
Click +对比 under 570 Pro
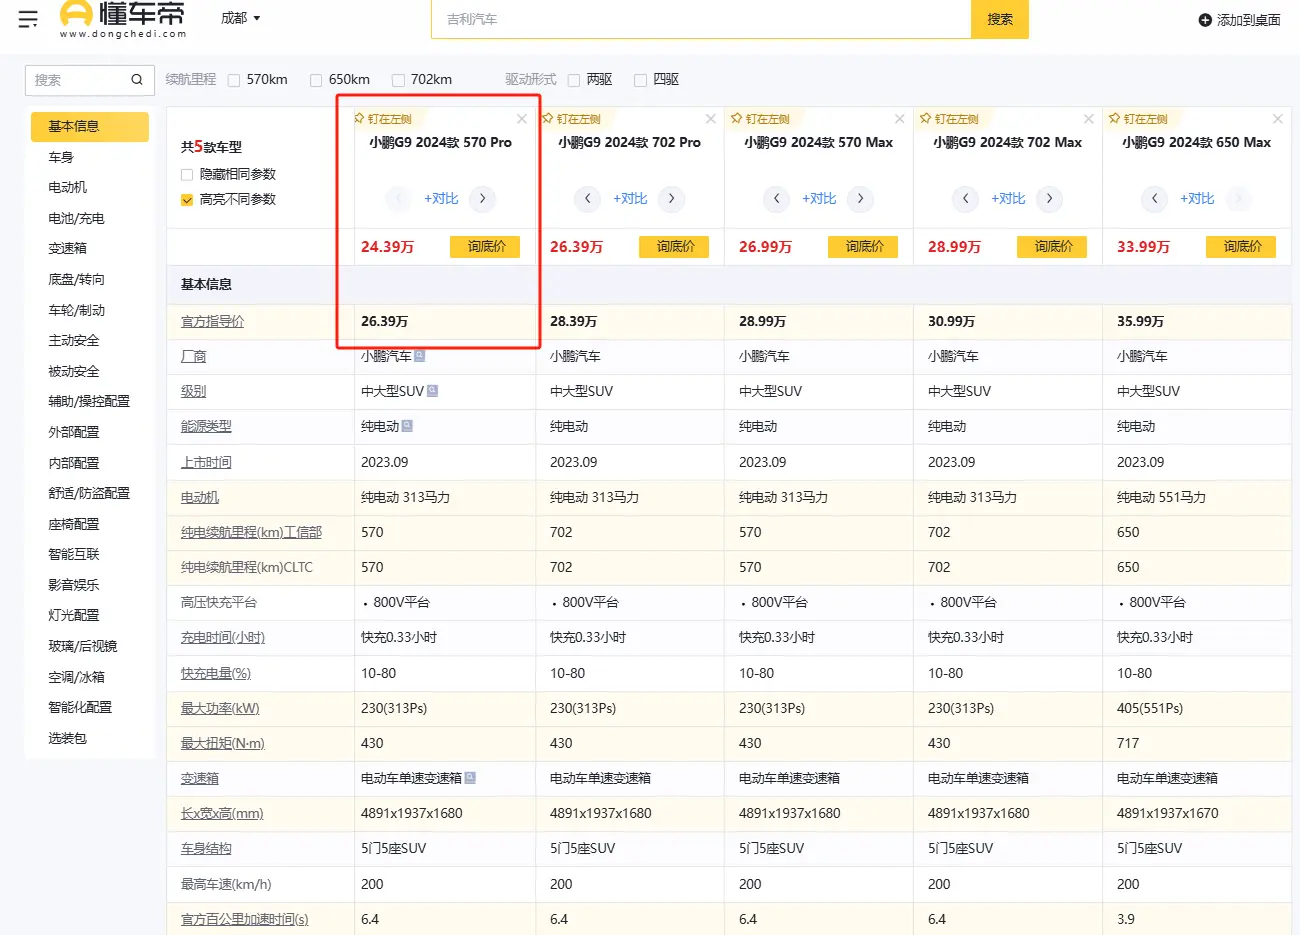[x=441, y=199]
